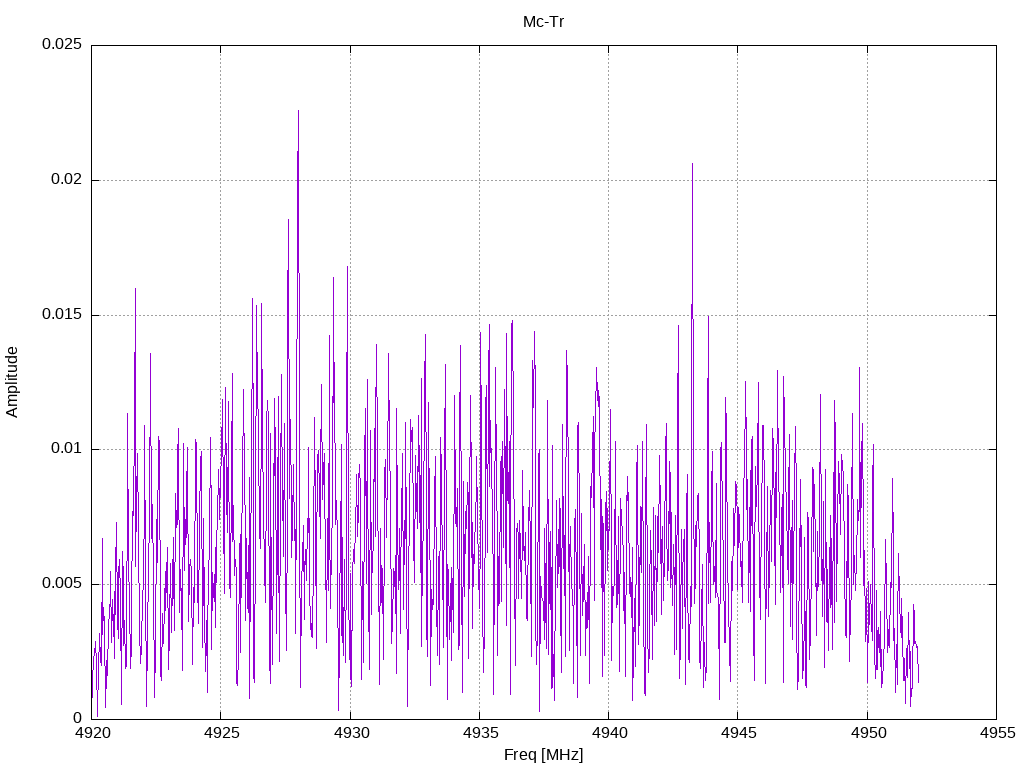Click the 'Freq [MHz]' x-axis label
The width and height of the screenshot is (1024, 768).
tap(543, 755)
